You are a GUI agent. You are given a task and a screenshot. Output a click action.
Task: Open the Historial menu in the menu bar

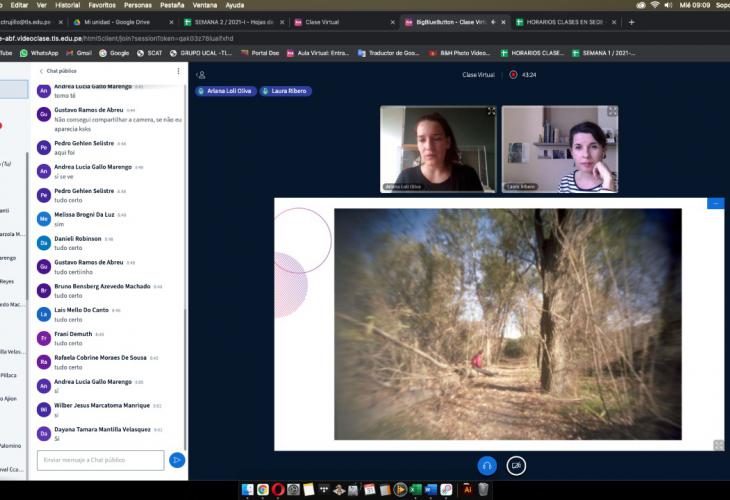(x=68, y=5)
